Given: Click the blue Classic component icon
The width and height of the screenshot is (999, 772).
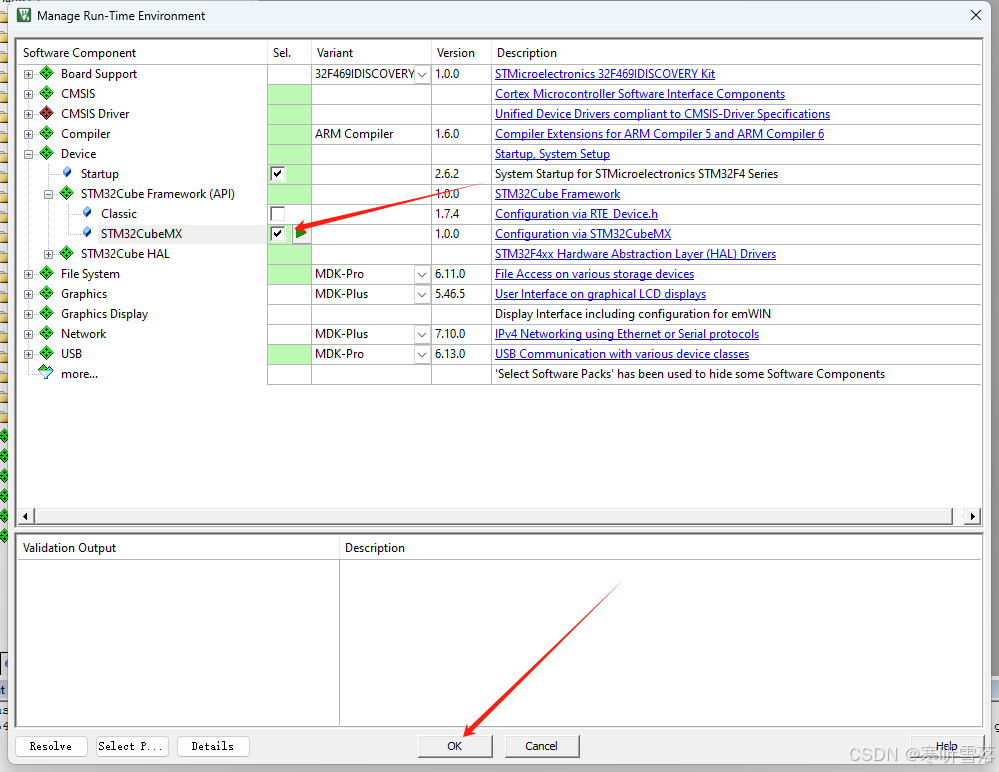Looking at the screenshot, I should click(87, 213).
